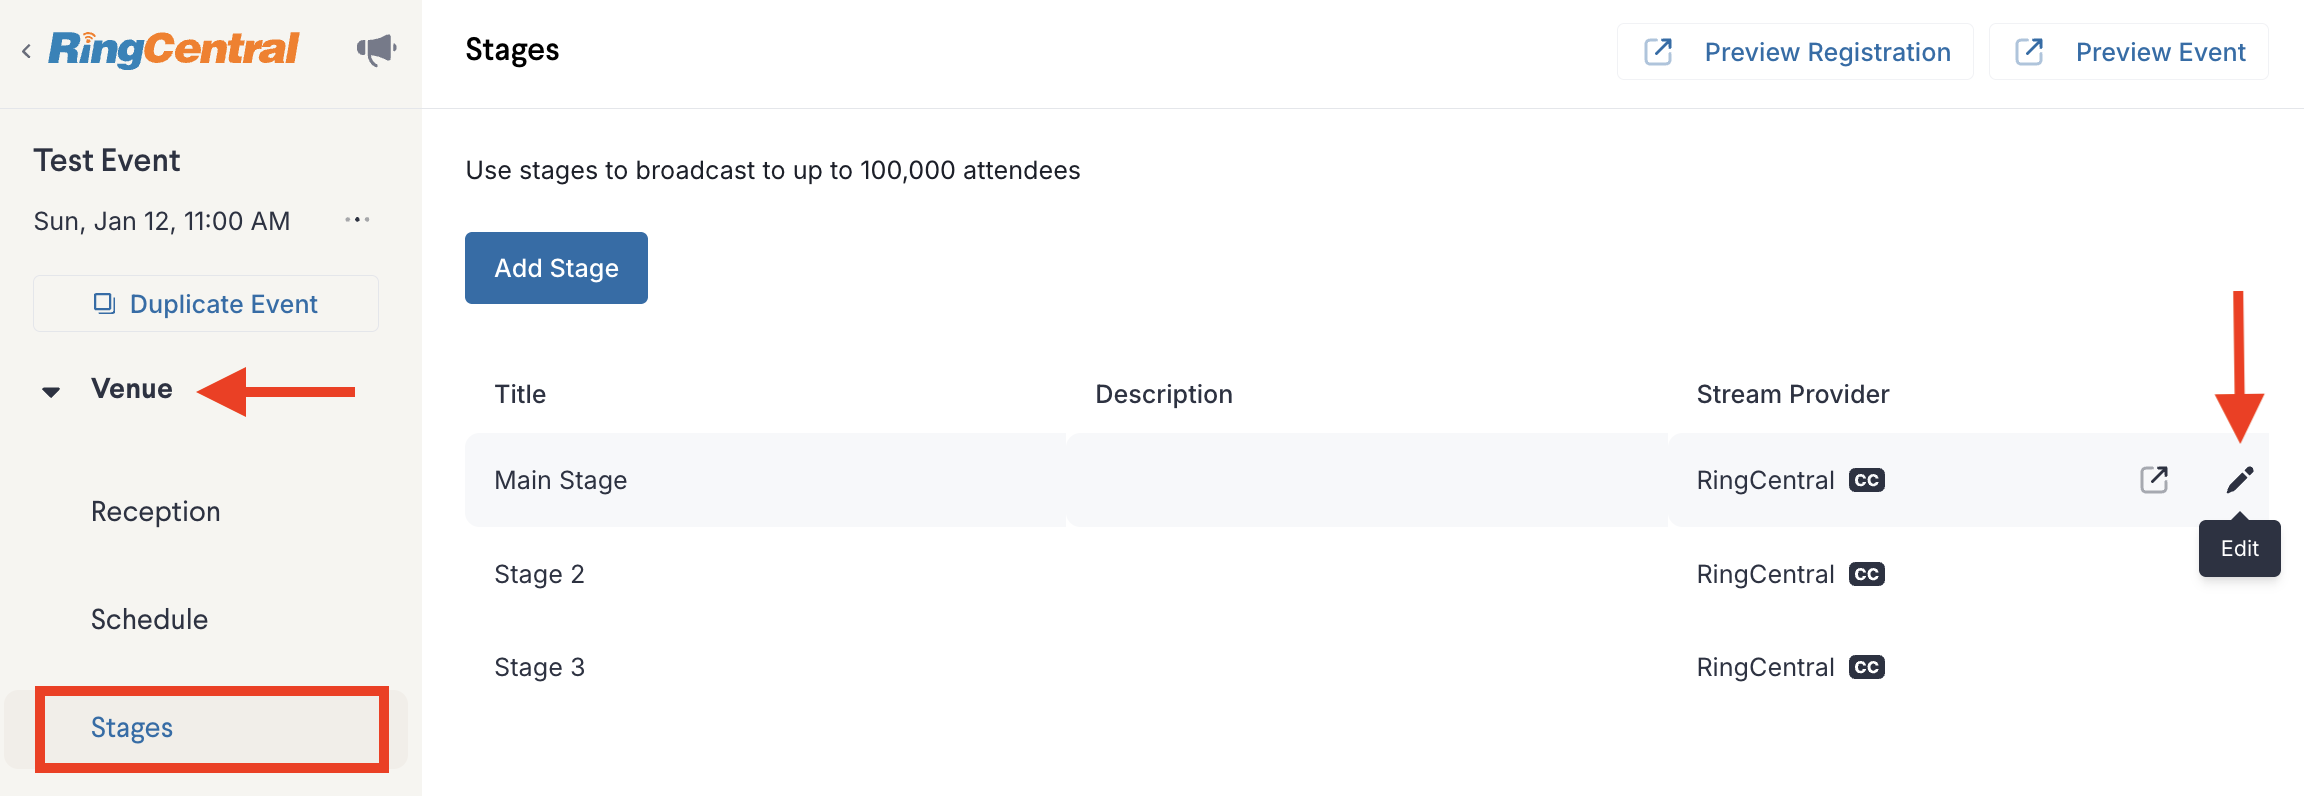Click the pencil Edit icon for Main Stage

click(x=2240, y=480)
